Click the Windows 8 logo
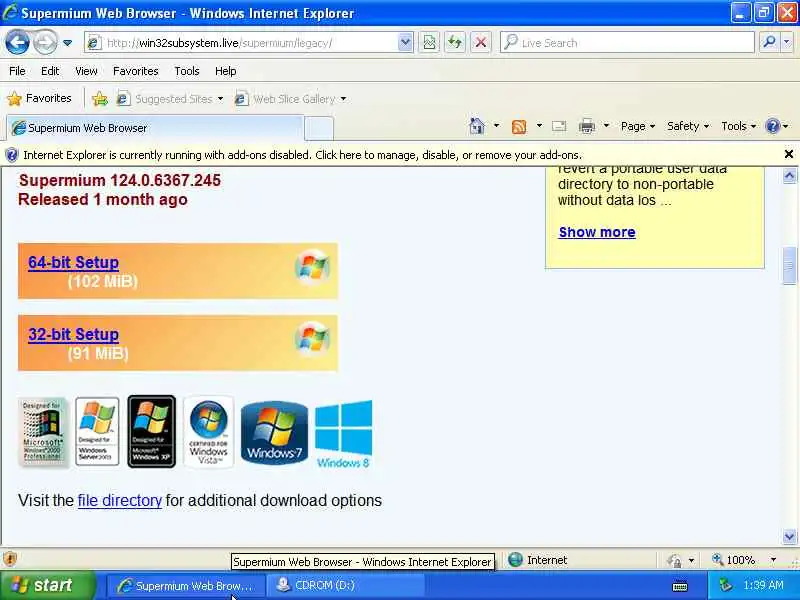The width and height of the screenshot is (800, 600). point(343,434)
